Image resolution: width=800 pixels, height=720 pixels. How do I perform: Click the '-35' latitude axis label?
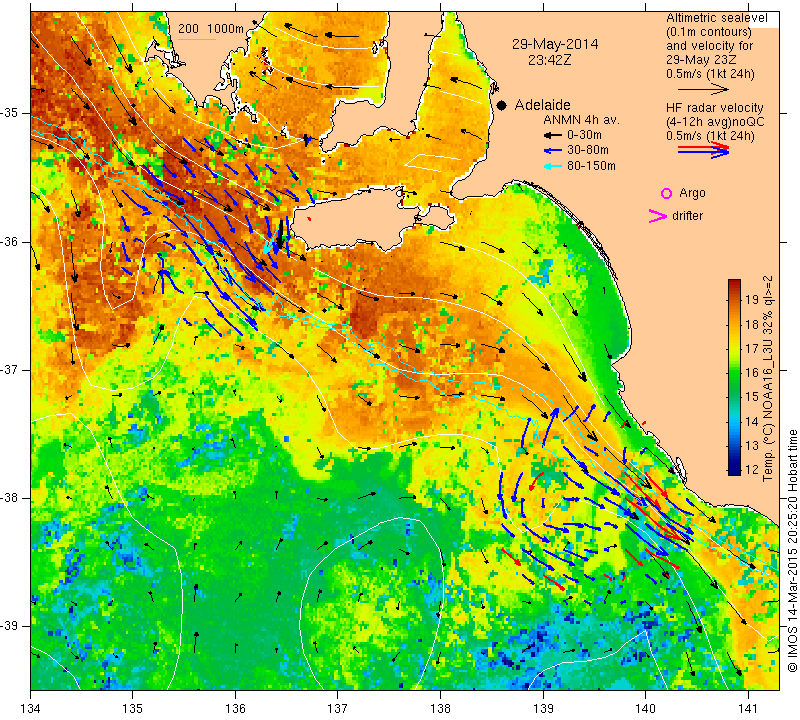pos(10,113)
